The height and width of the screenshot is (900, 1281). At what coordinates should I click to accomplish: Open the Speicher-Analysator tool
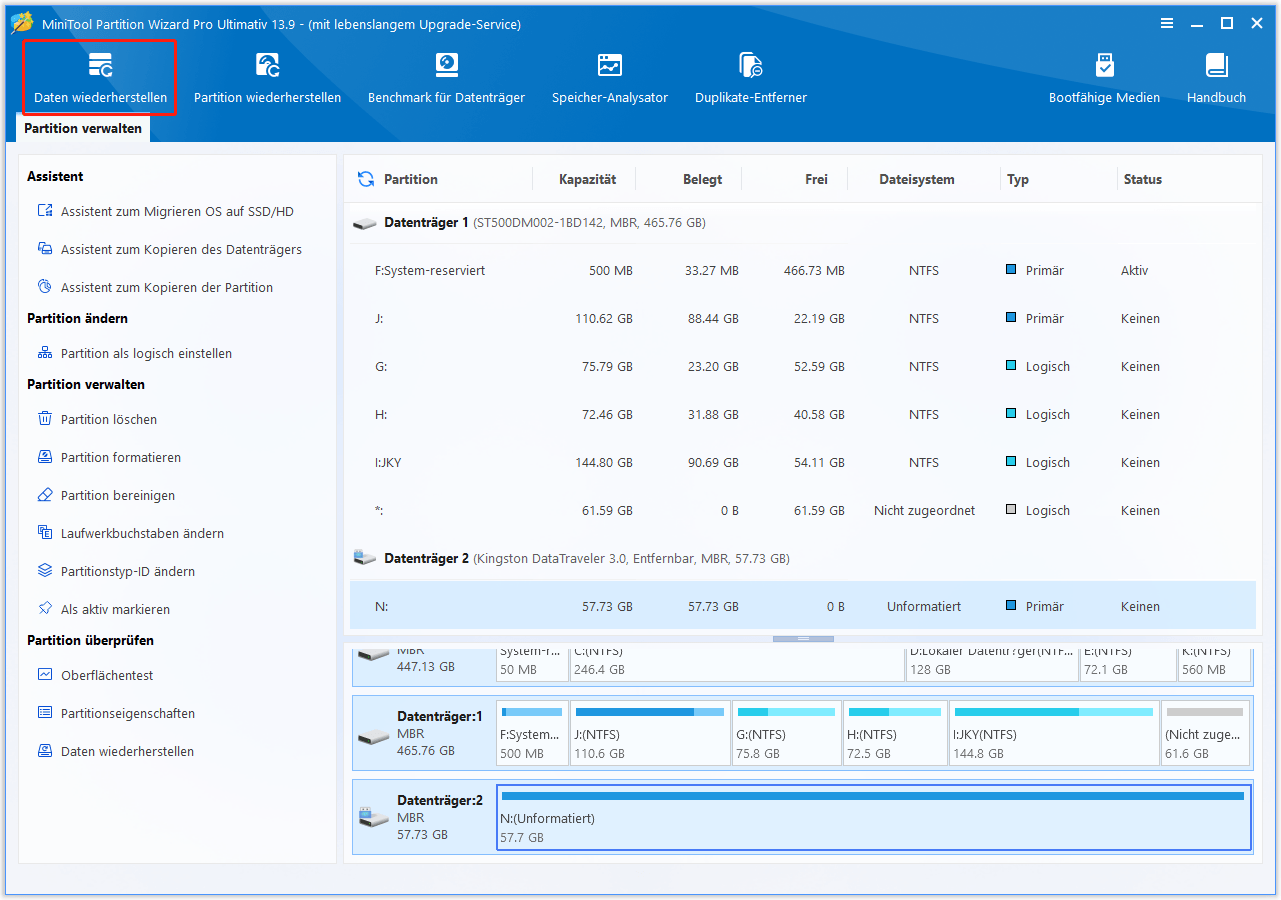[610, 78]
